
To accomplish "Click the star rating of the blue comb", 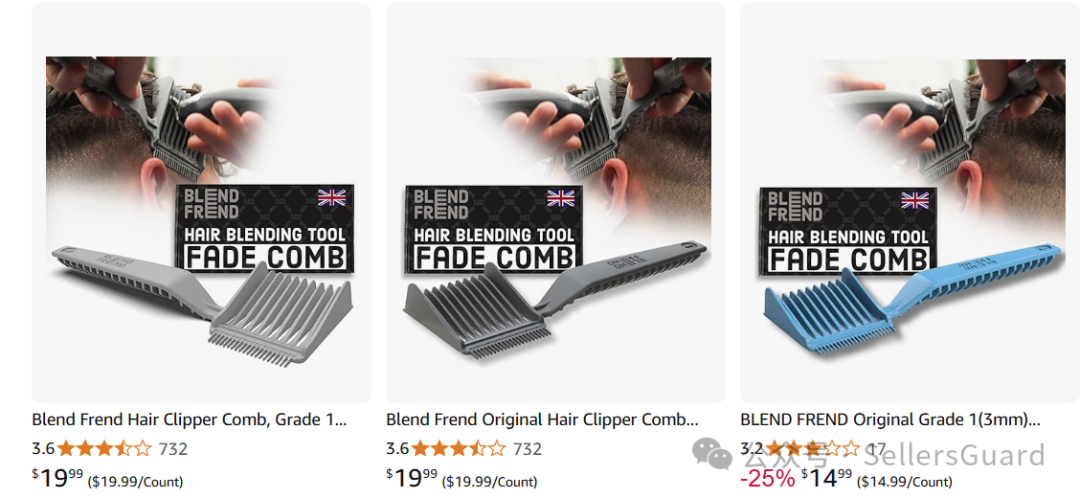I will [x=813, y=449].
